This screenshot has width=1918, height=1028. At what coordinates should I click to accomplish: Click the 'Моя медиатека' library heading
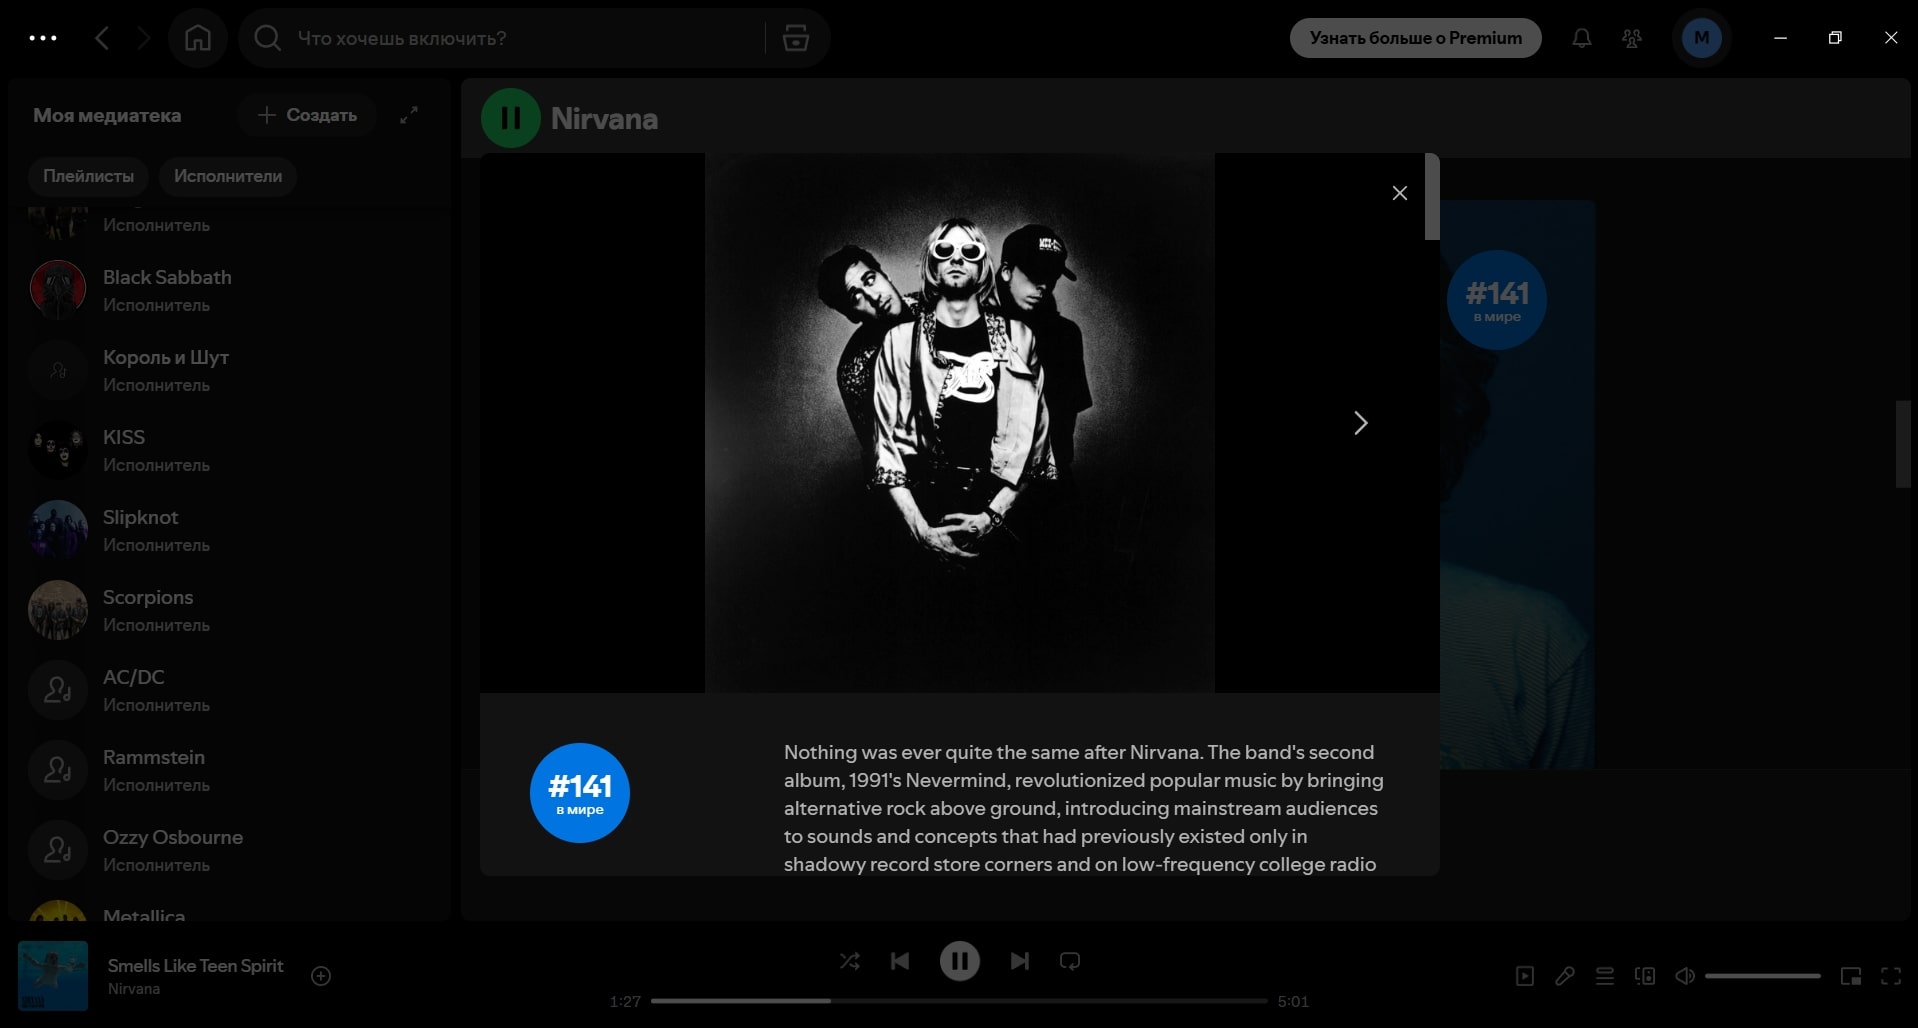pos(107,115)
